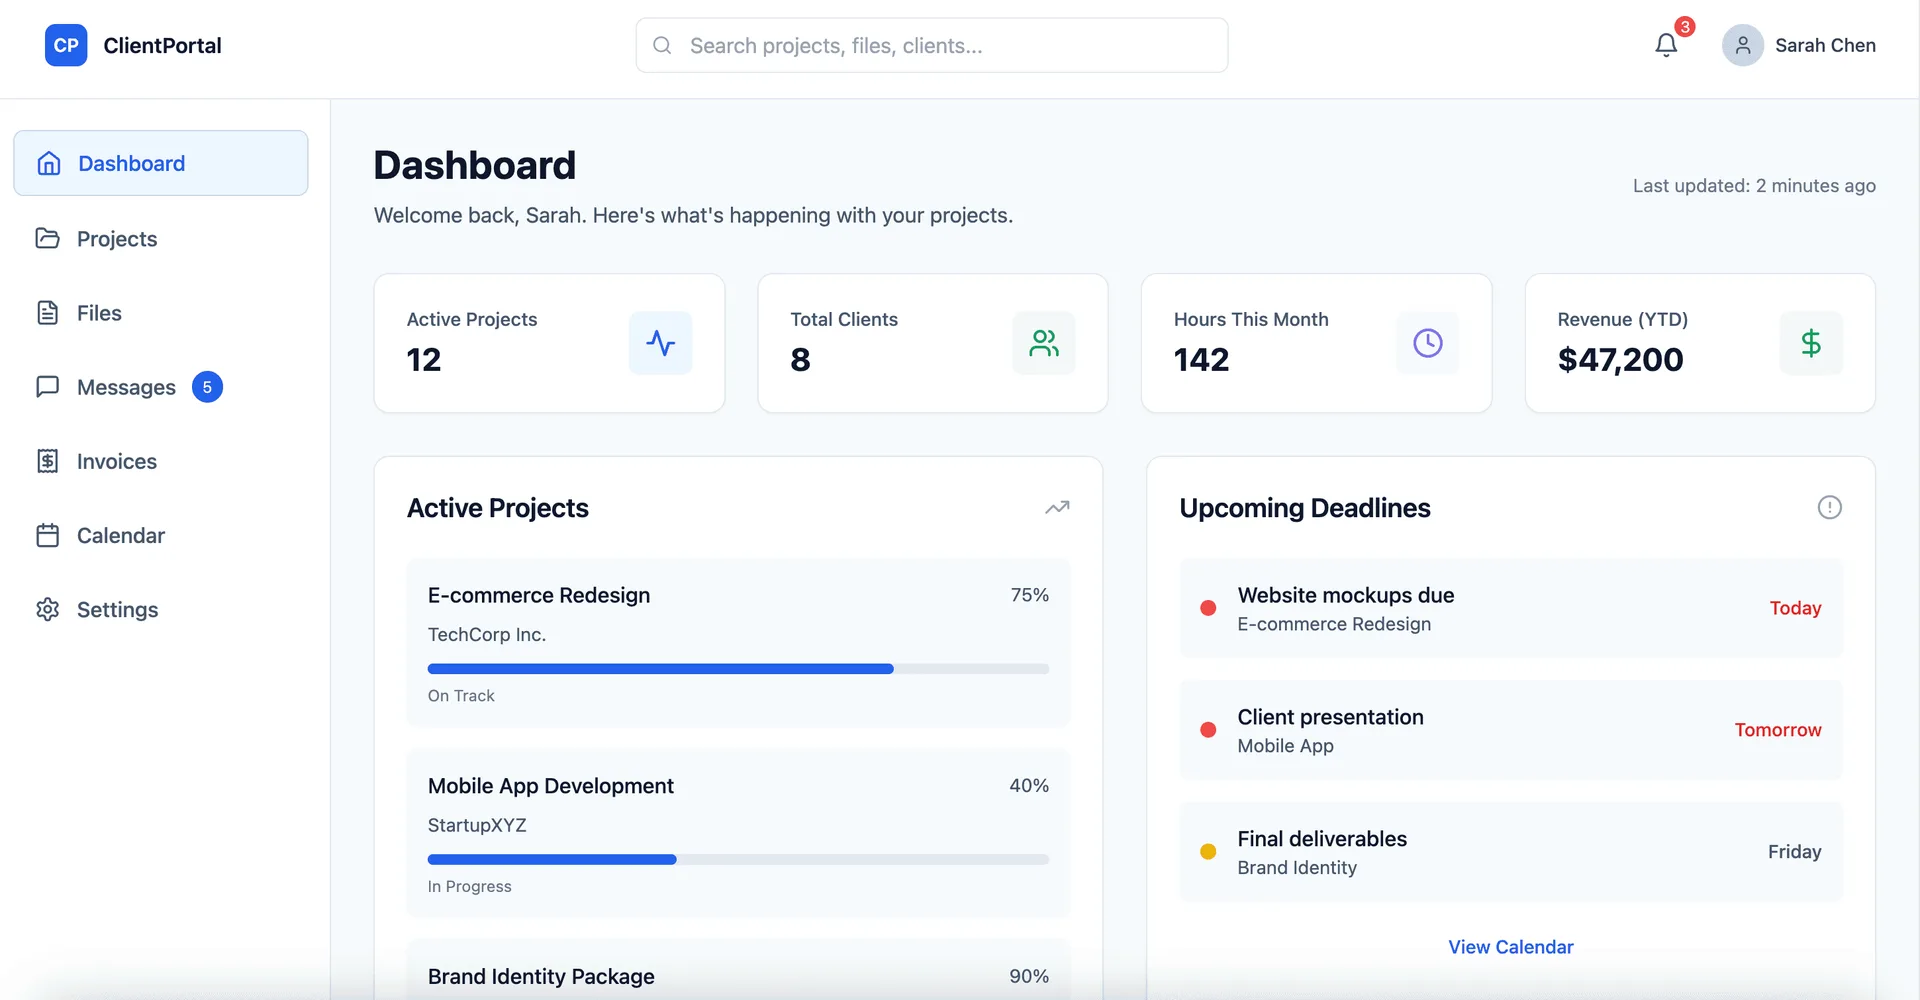Click Sarah Chen's avatar icon
Image resolution: width=1920 pixels, height=1000 pixels.
tap(1743, 45)
